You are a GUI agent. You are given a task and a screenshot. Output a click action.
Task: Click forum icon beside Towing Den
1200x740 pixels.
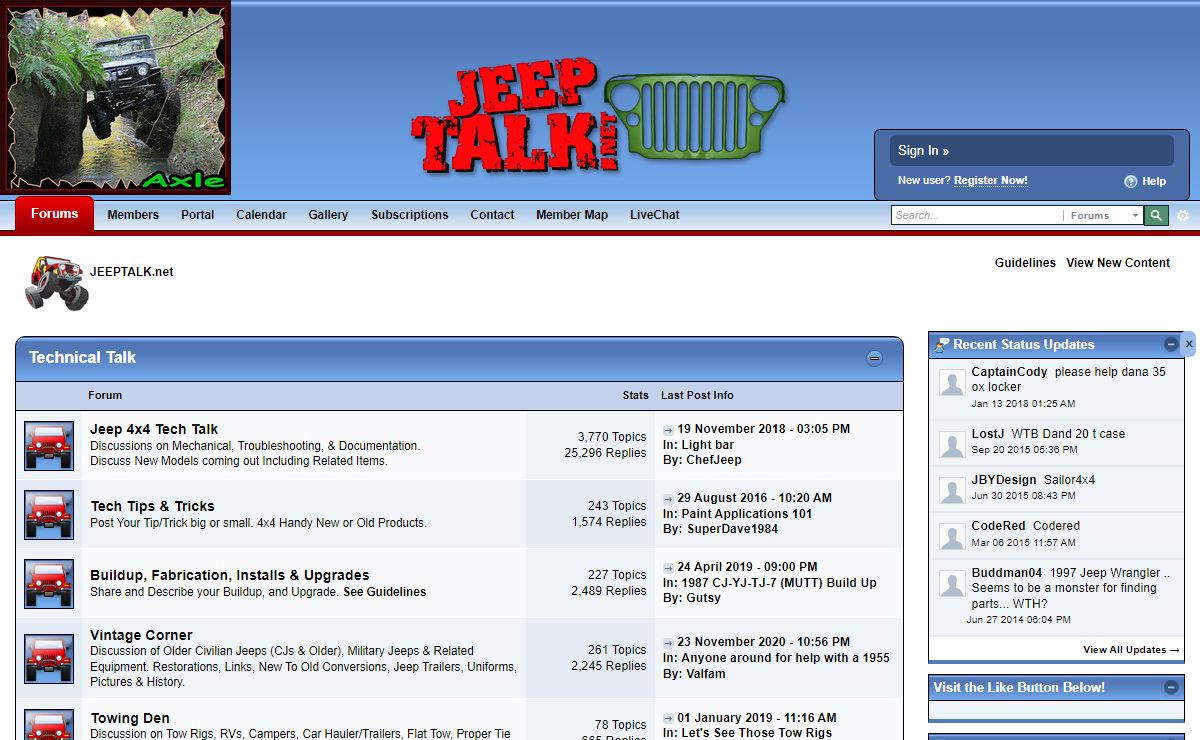(49, 726)
